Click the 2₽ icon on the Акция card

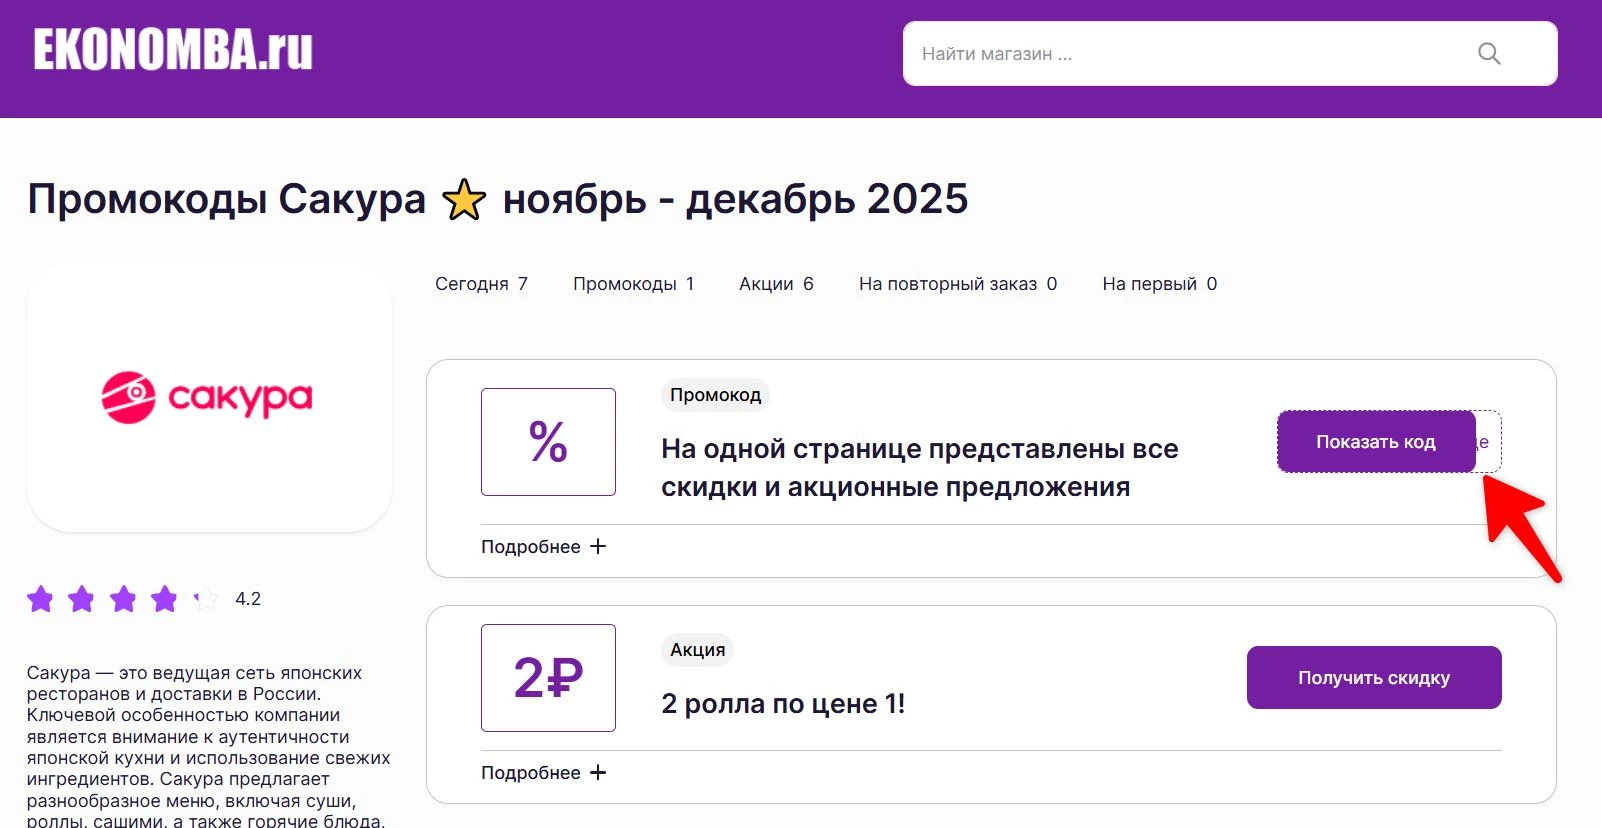pyautogui.click(x=548, y=677)
